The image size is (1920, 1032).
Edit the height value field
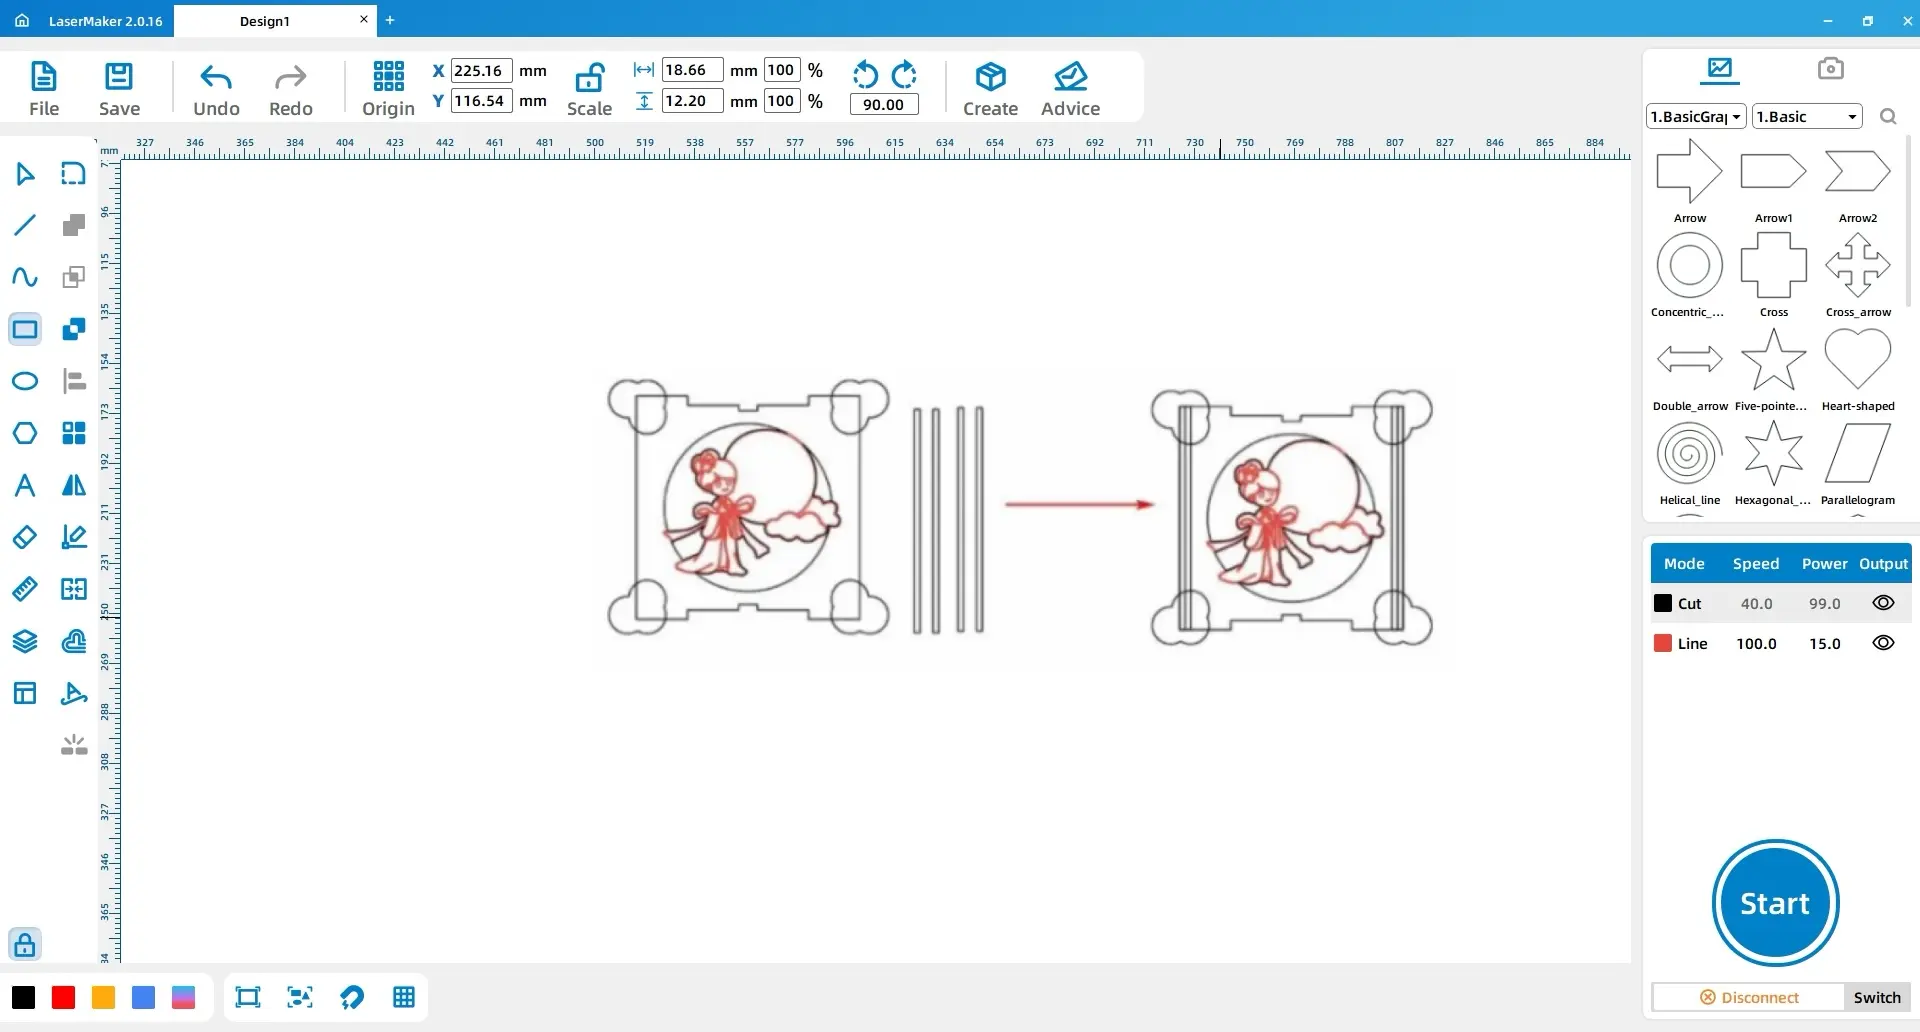(x=692, y=101)
